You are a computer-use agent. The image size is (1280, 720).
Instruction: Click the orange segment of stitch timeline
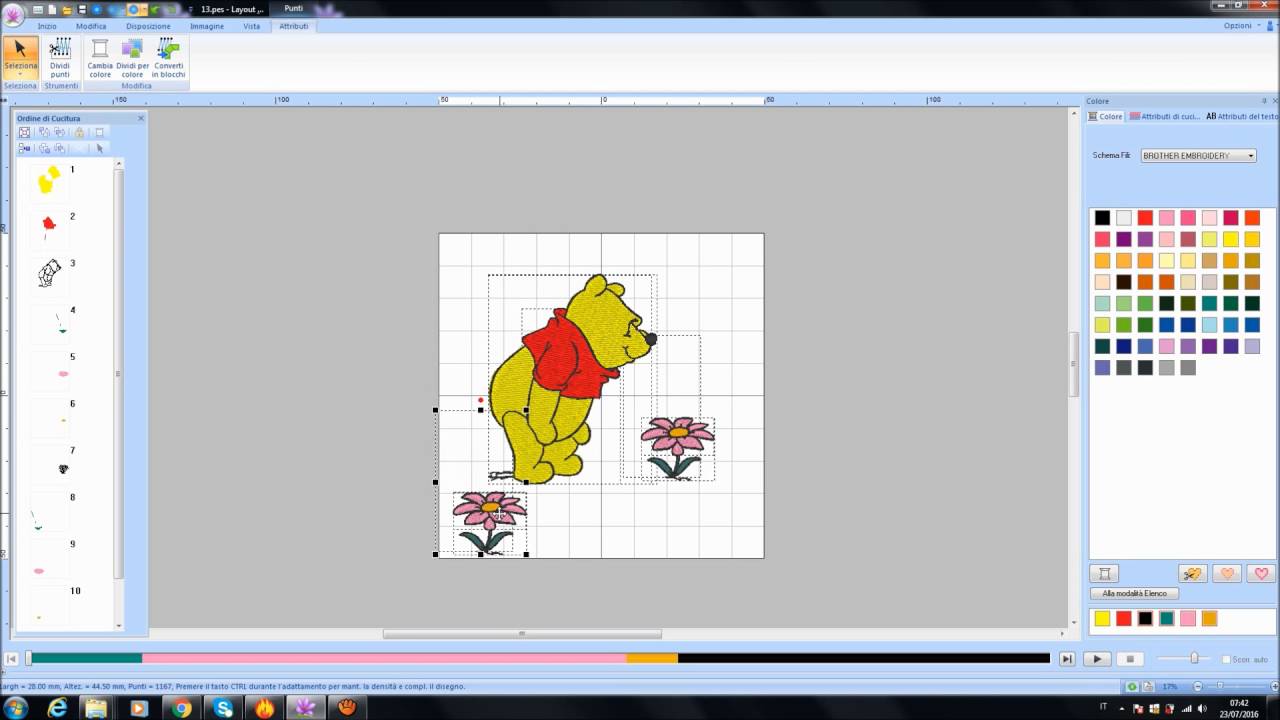click(652, 658)
